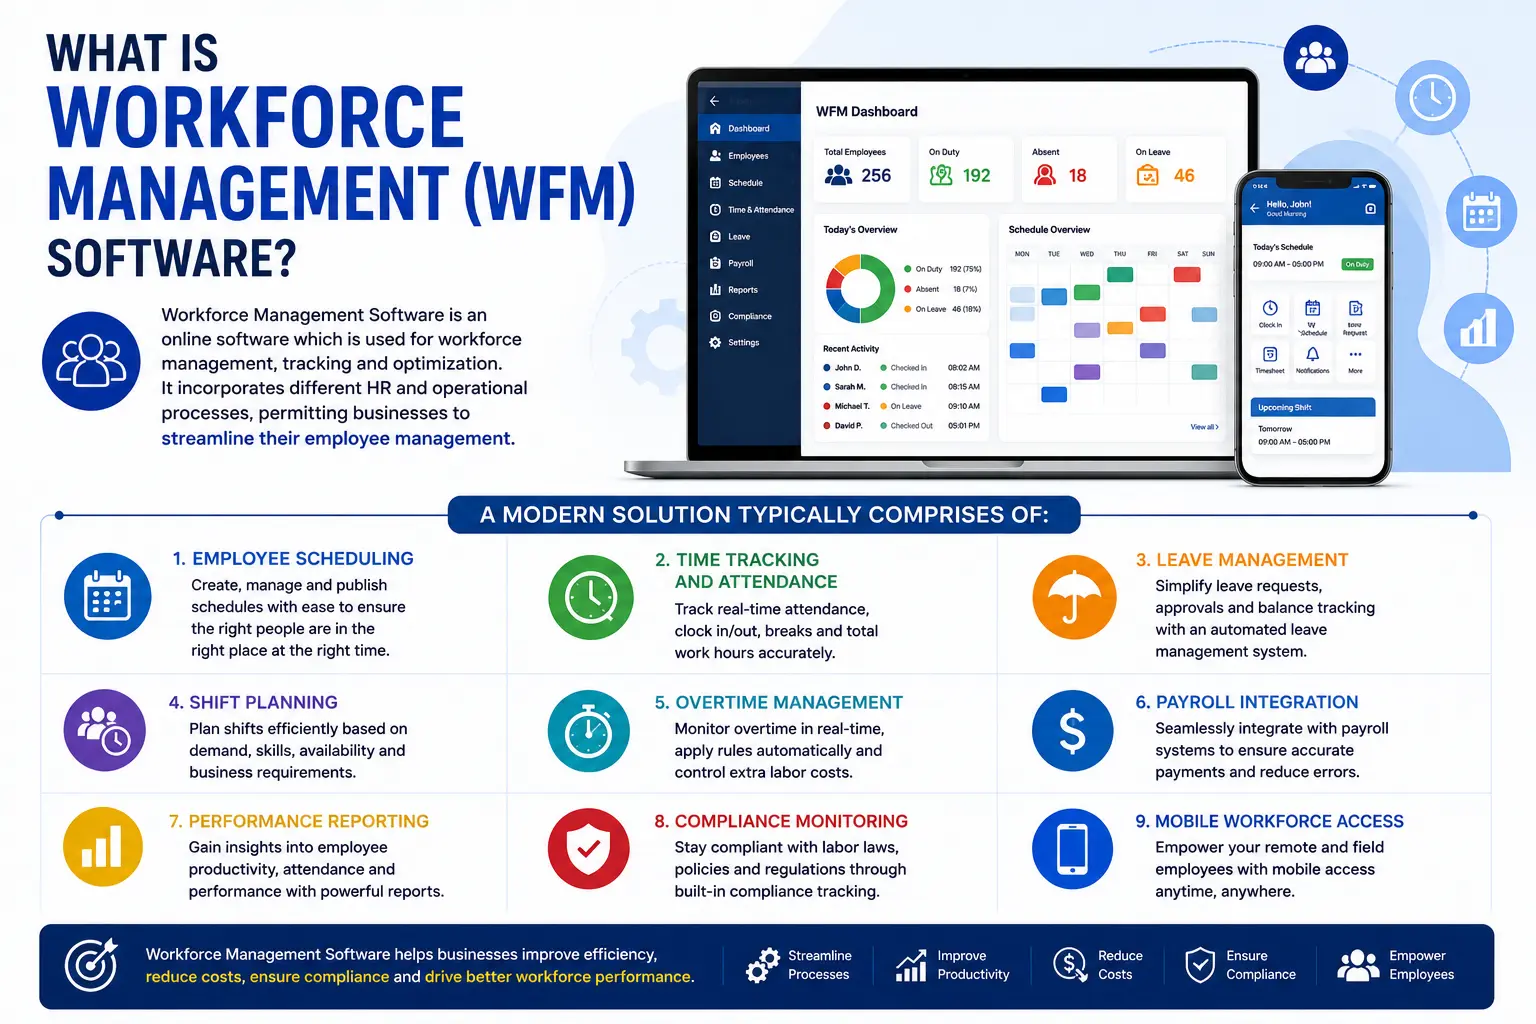Go to Time & Attendance sidebar item

(749, 210)
